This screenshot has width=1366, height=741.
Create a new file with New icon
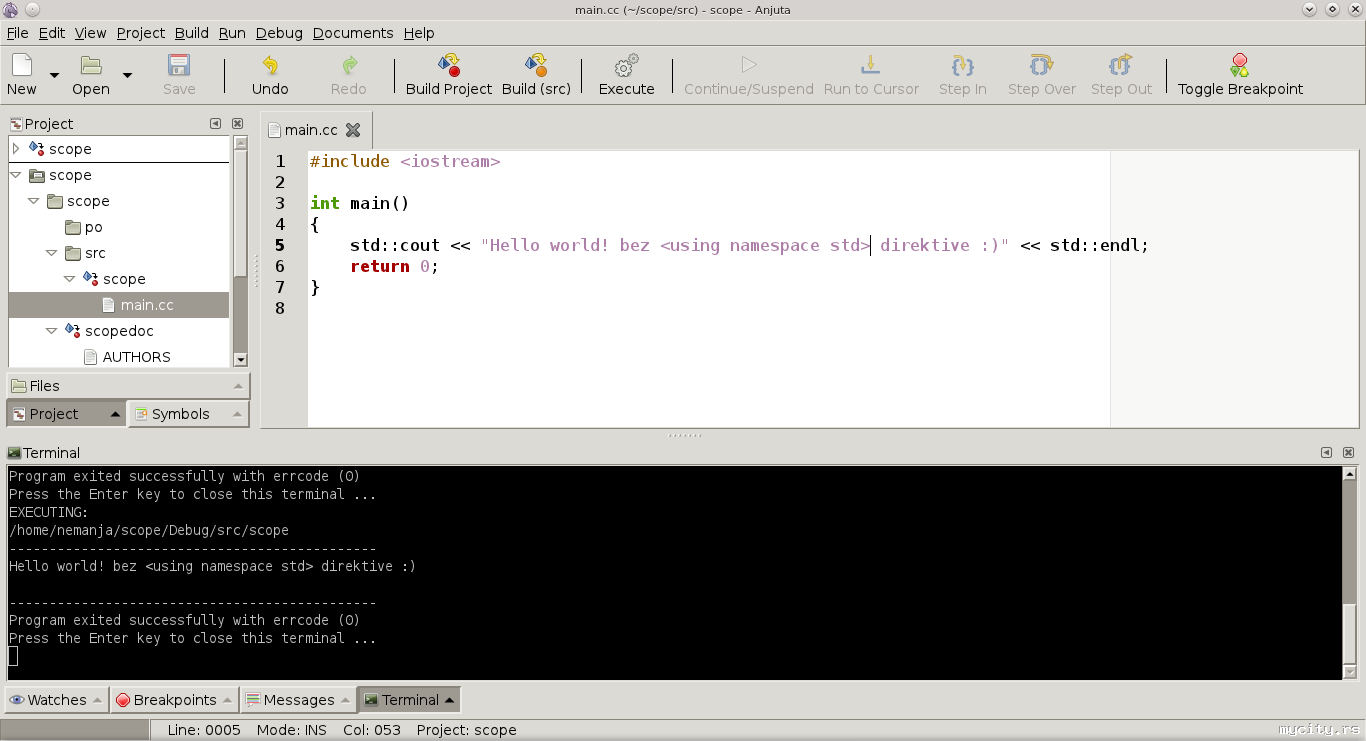(x=22, y=66)
